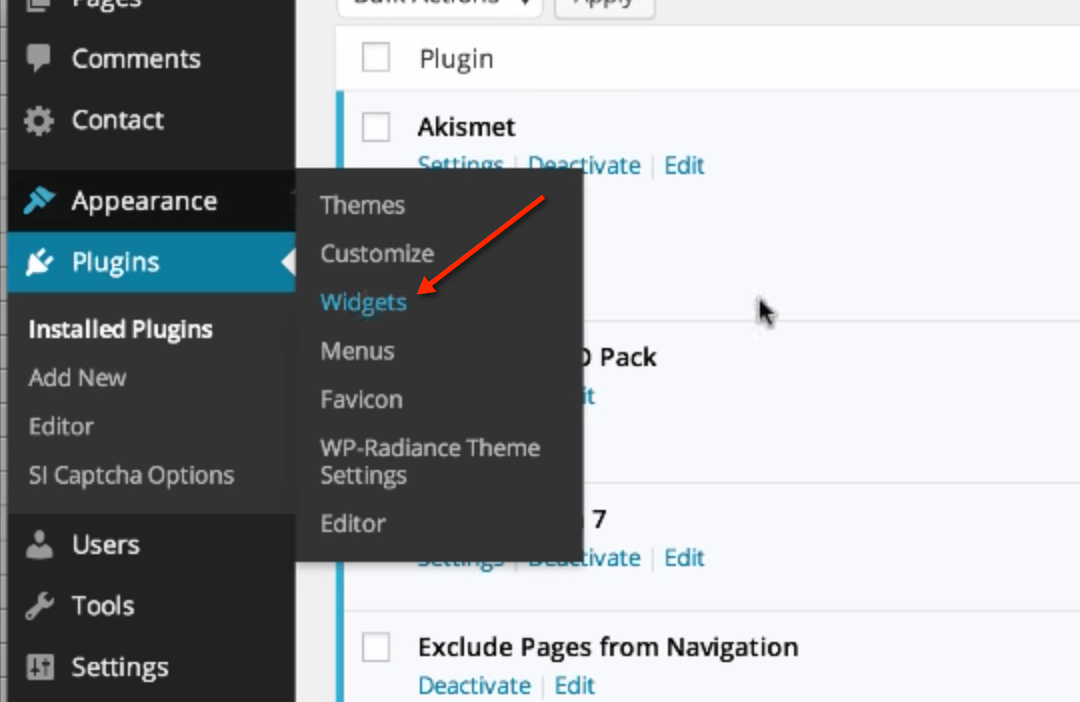
Task: Open Themes from the Appearance flyout
Action: 362,205
